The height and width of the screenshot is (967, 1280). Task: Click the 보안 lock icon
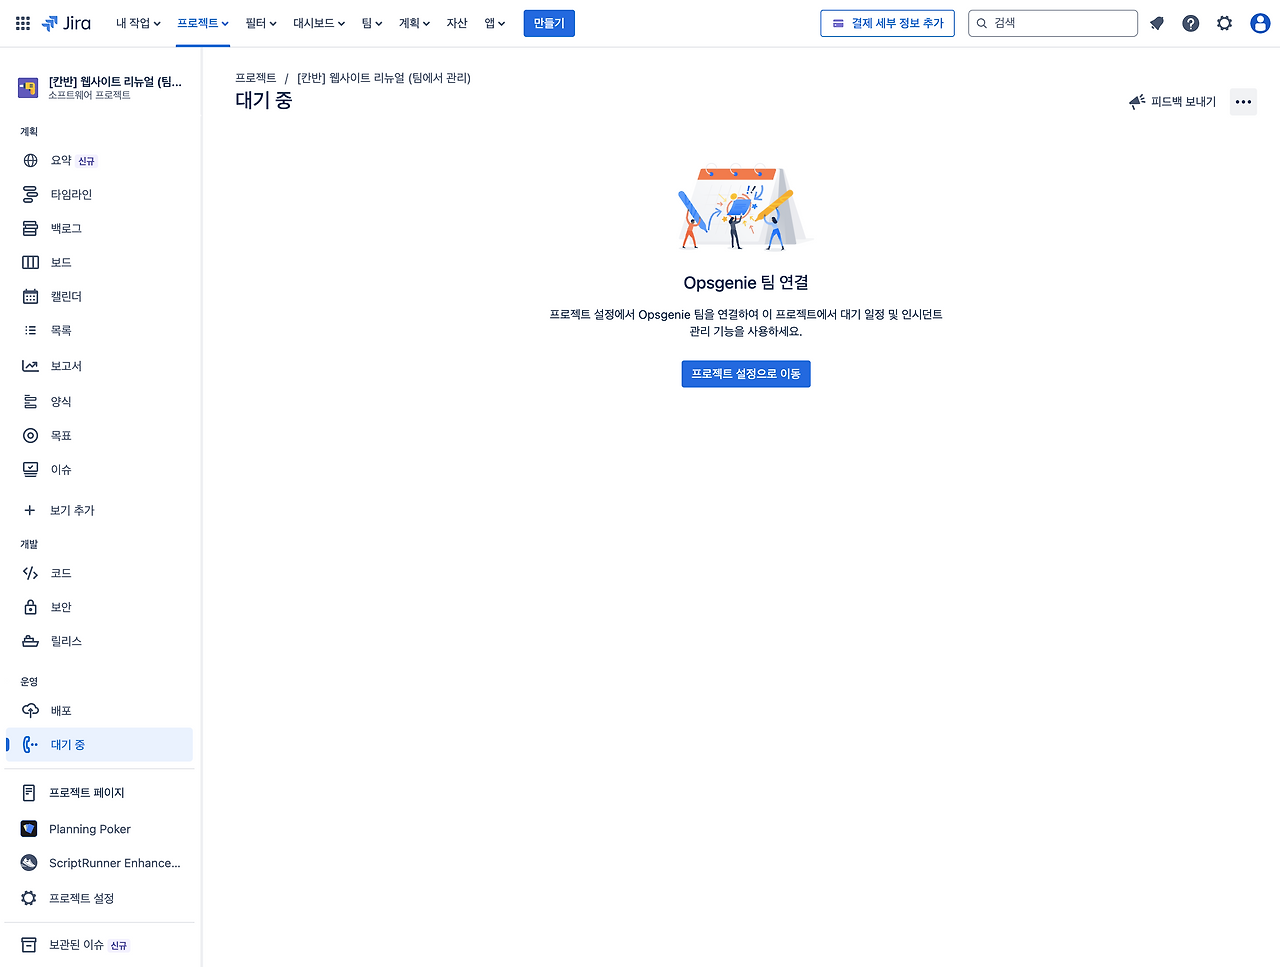click(x=30, y=607)
